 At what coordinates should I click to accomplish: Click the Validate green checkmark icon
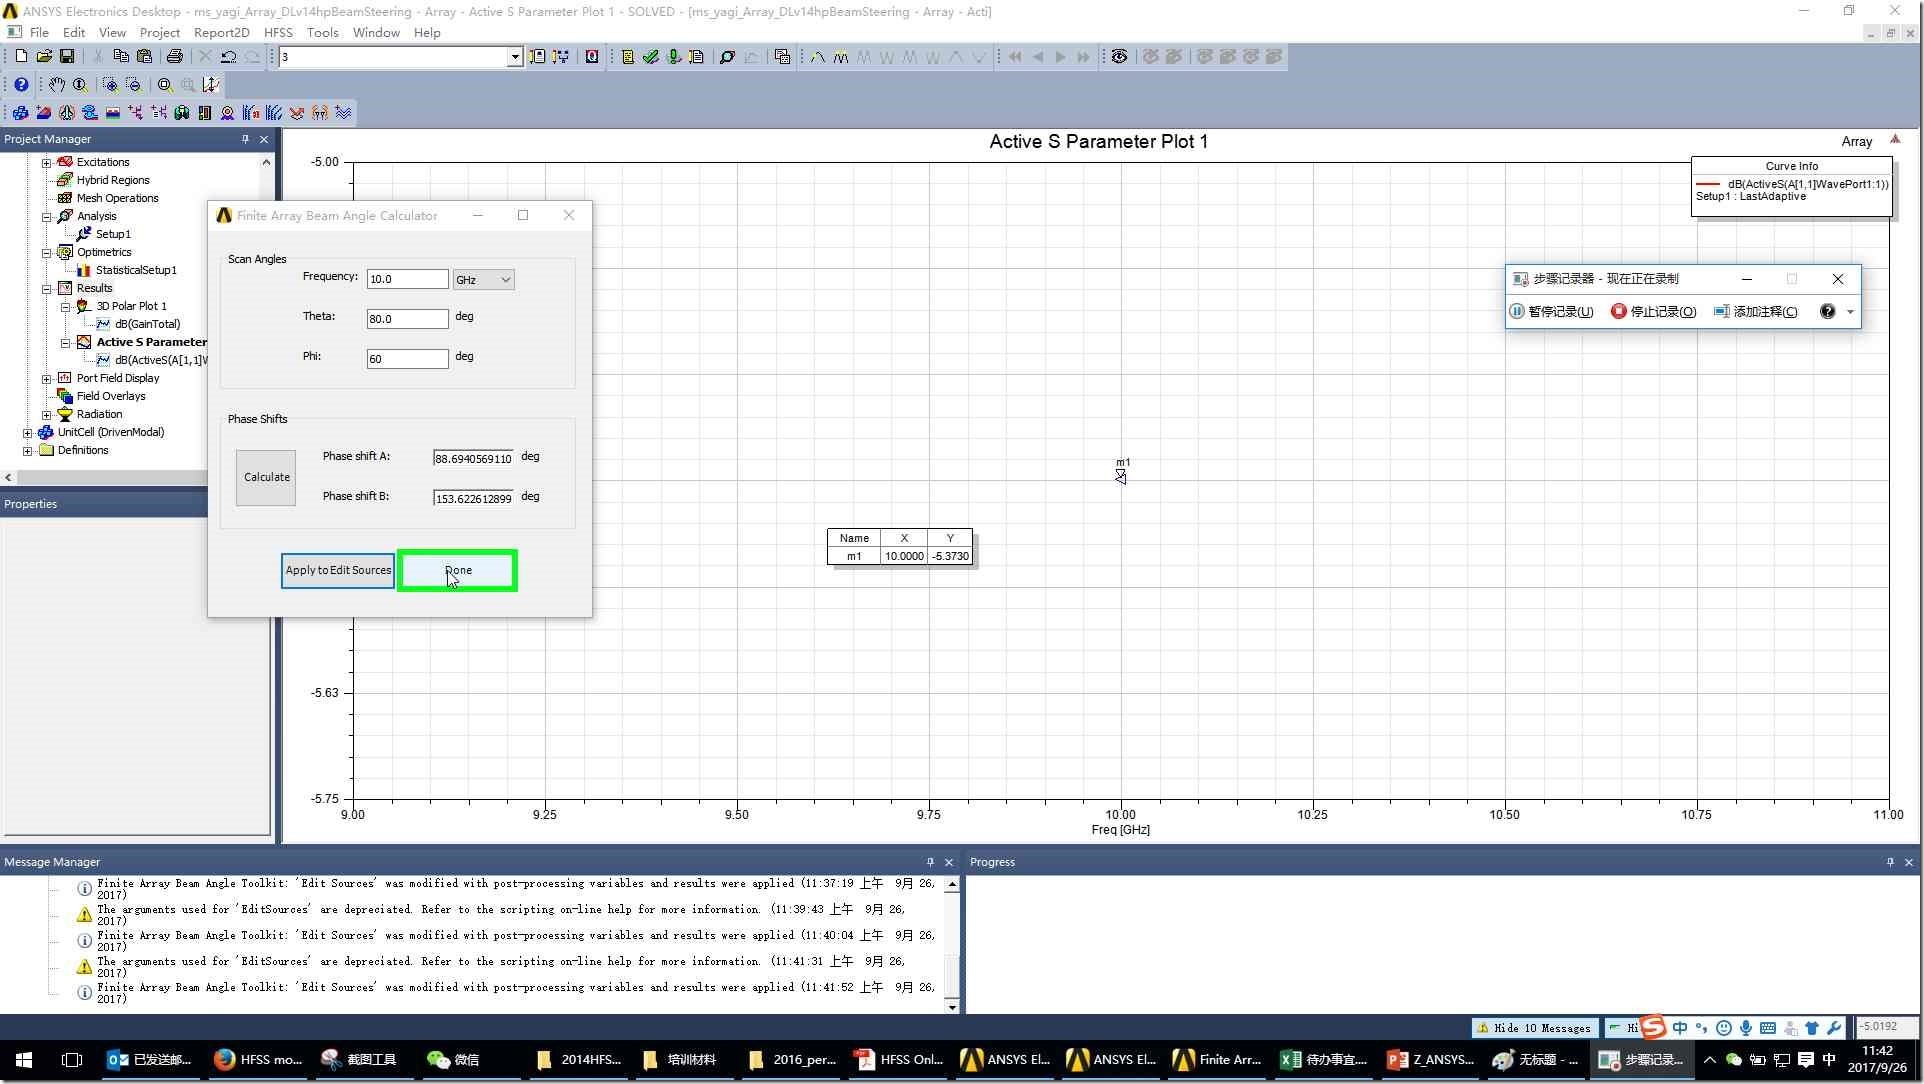coord(651,57)
